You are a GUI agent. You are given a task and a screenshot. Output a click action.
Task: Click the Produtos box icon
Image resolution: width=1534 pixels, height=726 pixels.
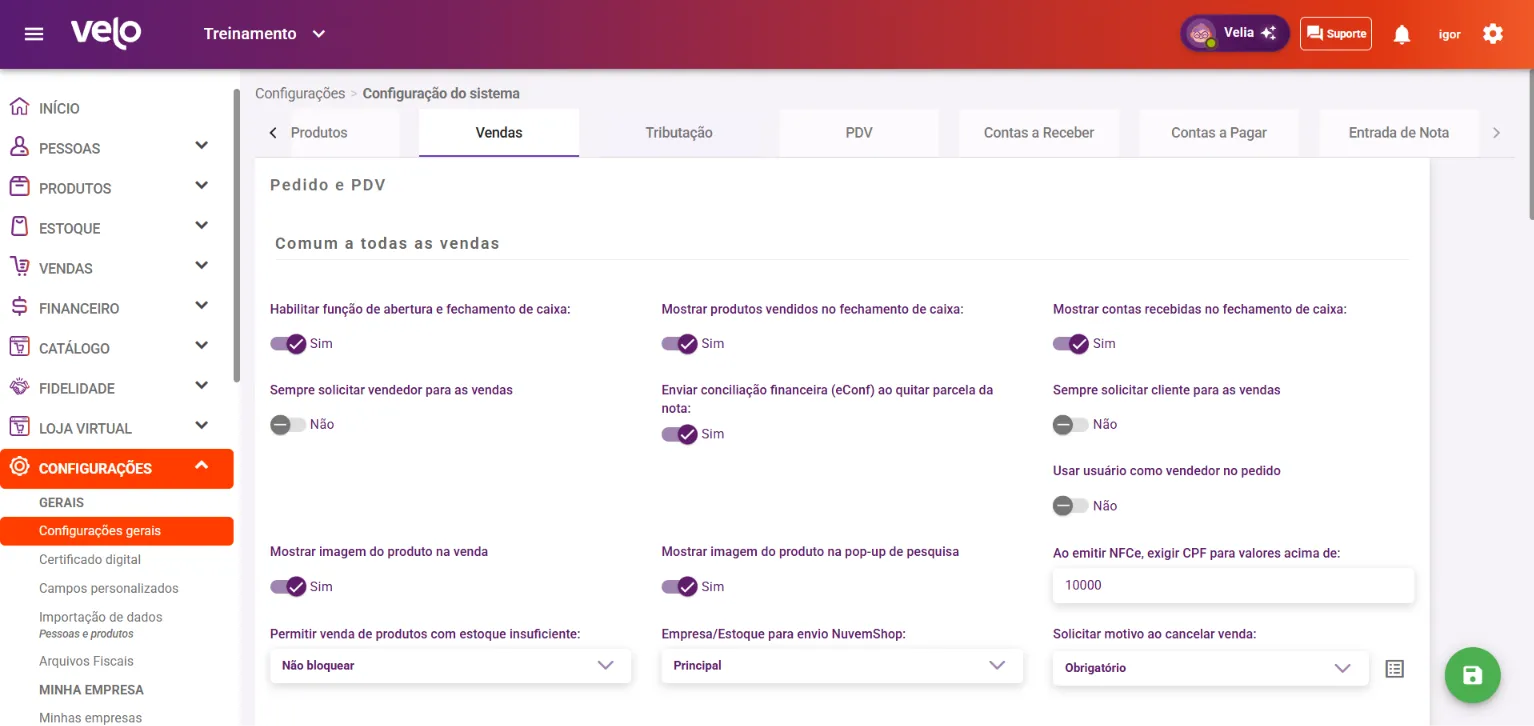click(19, 187)
